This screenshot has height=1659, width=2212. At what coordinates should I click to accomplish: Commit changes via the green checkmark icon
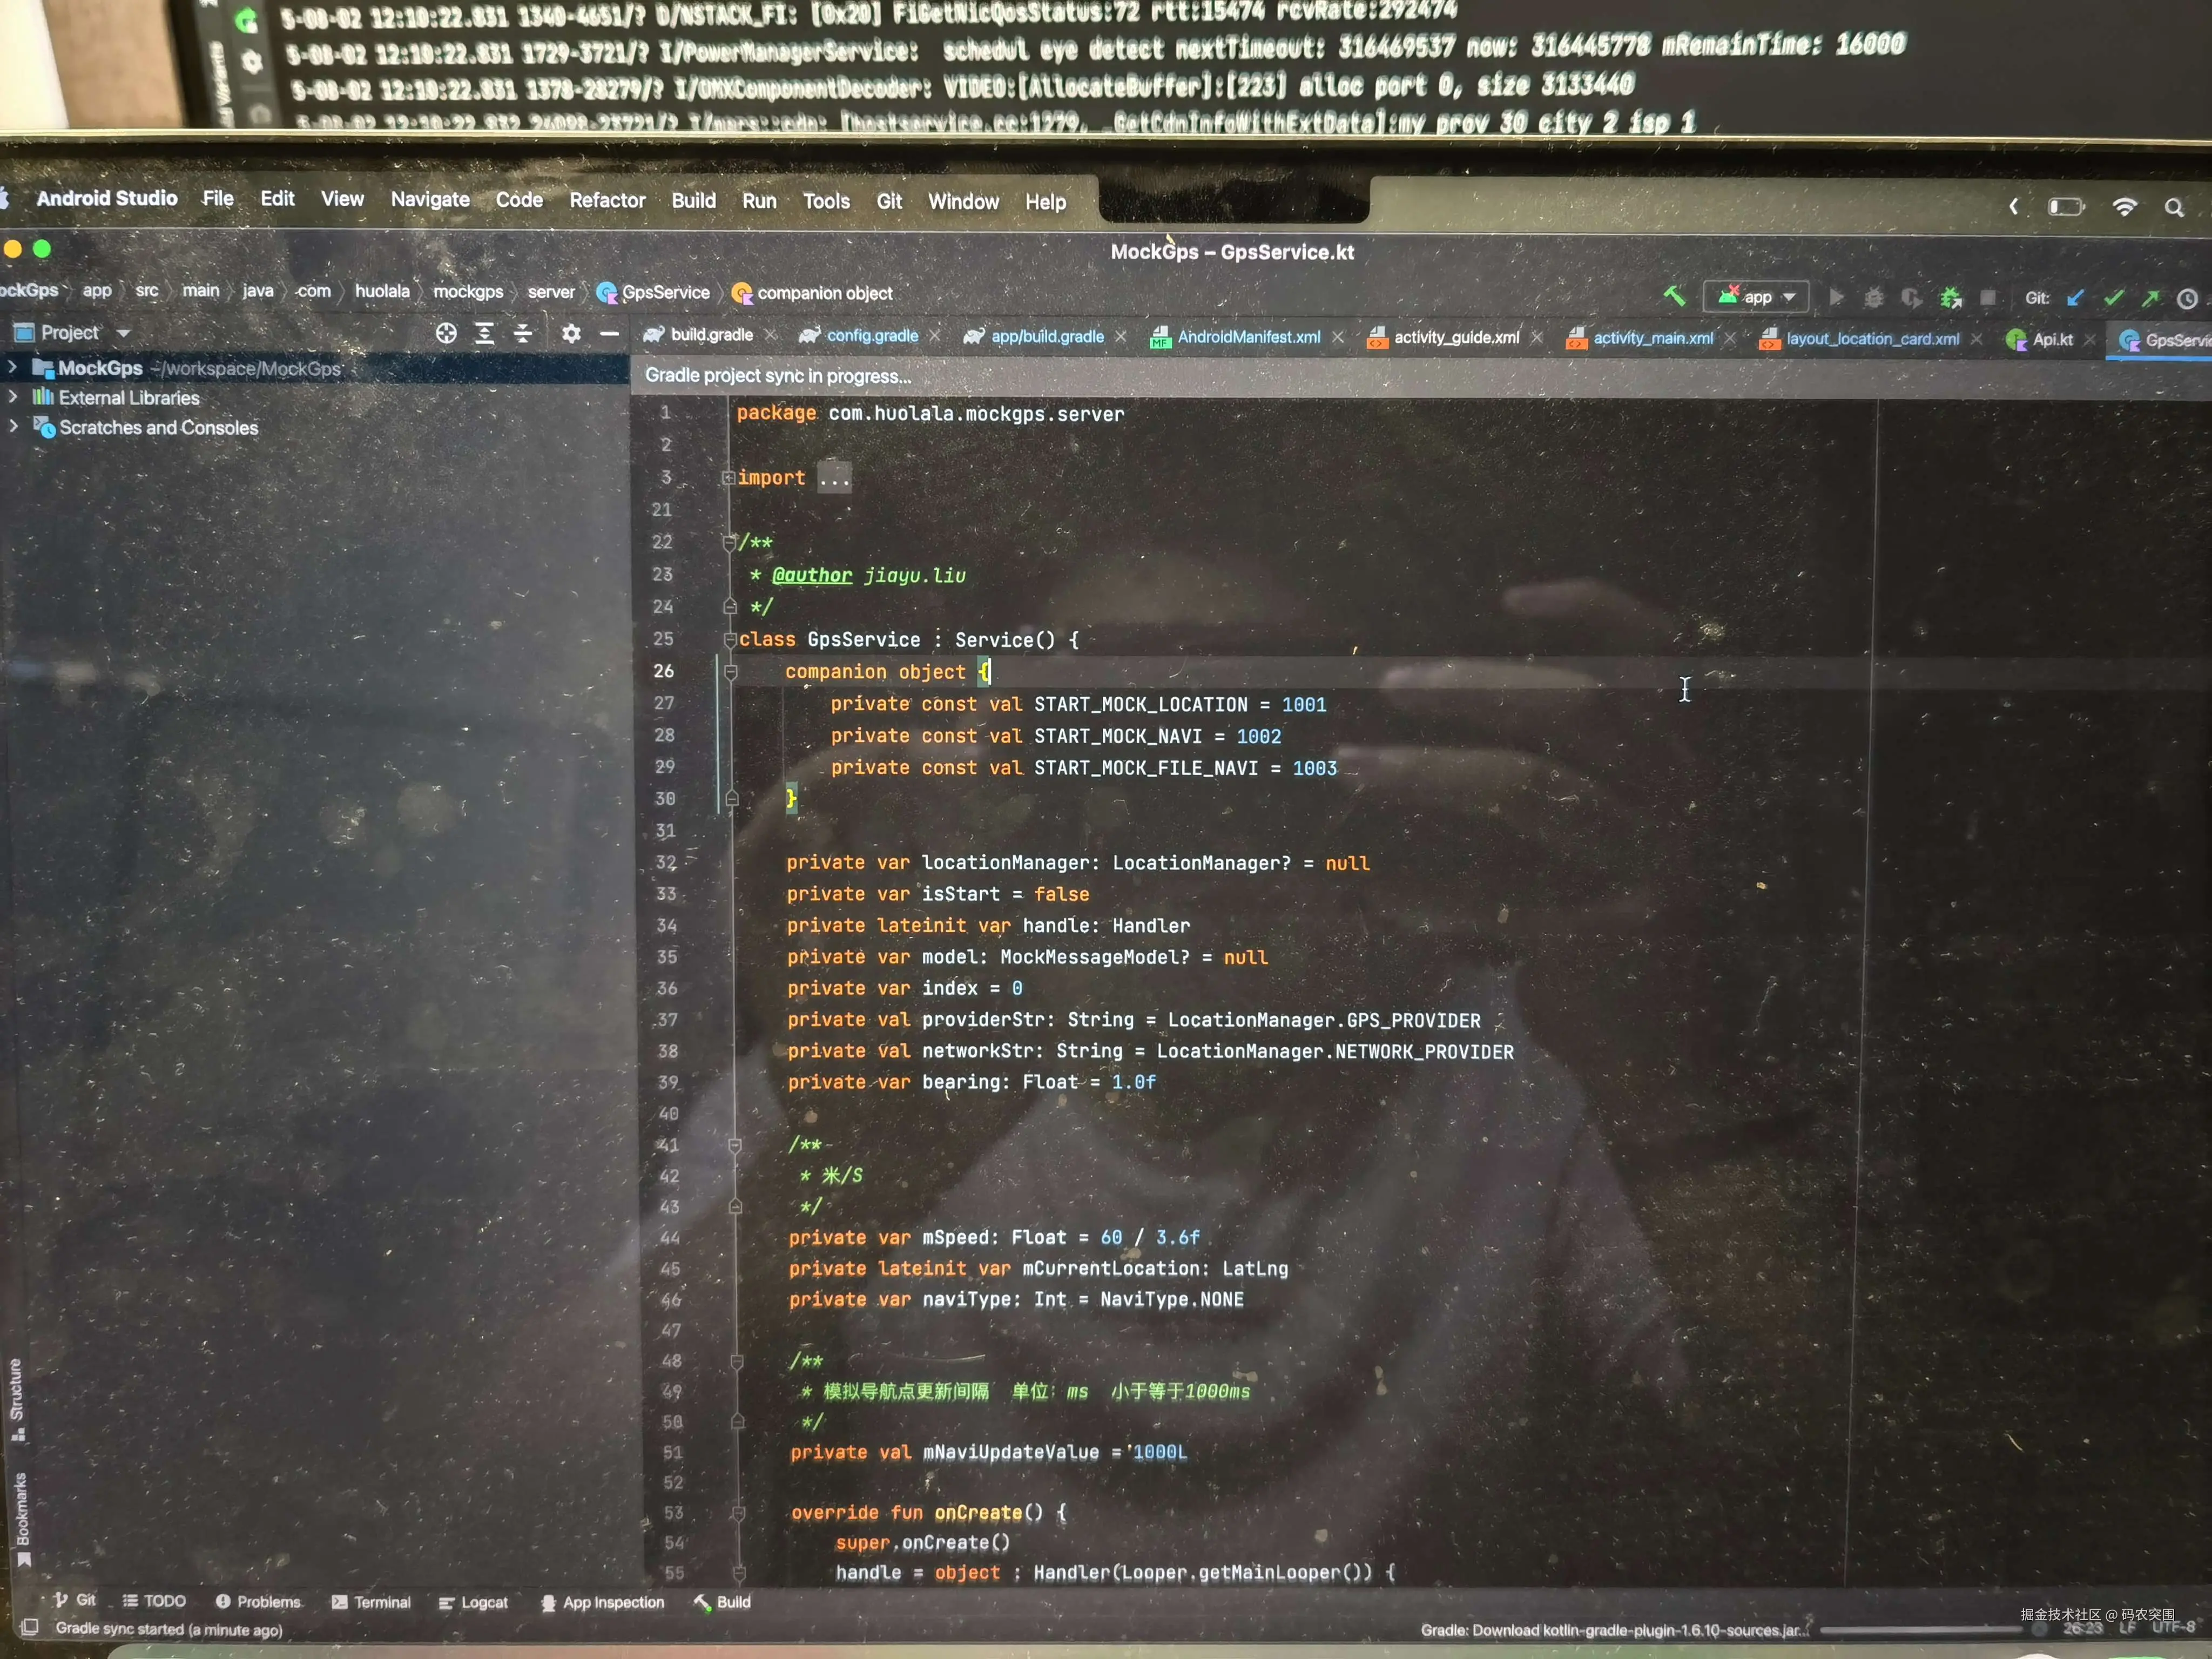point(2113,297)
